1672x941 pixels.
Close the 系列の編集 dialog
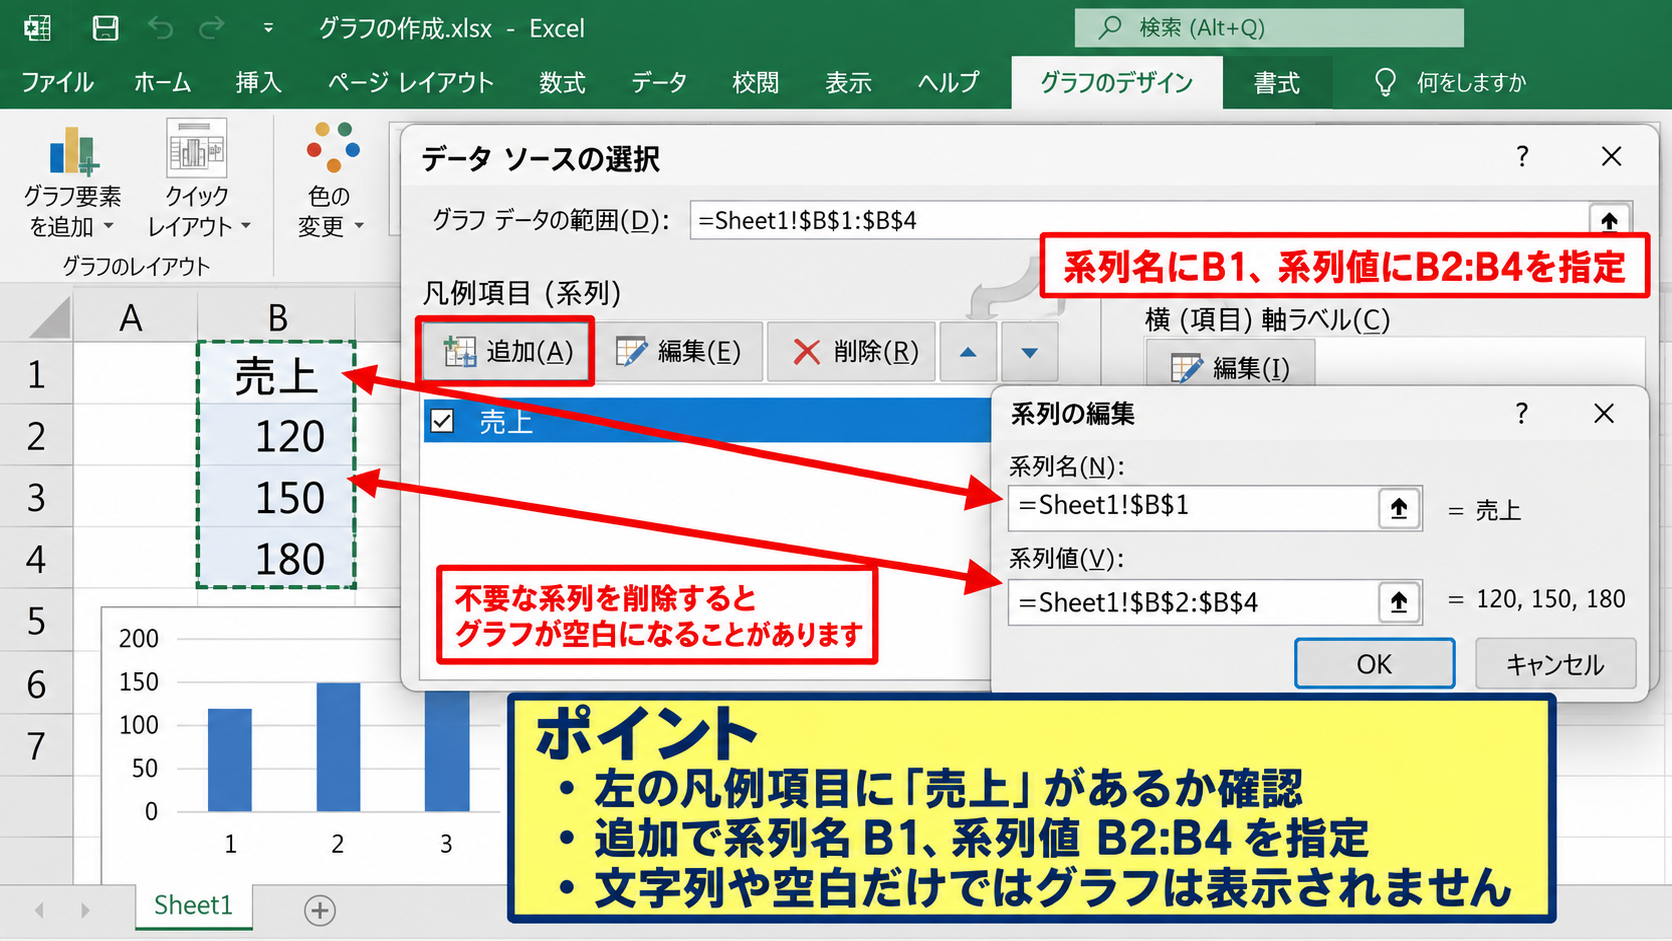1604,413
